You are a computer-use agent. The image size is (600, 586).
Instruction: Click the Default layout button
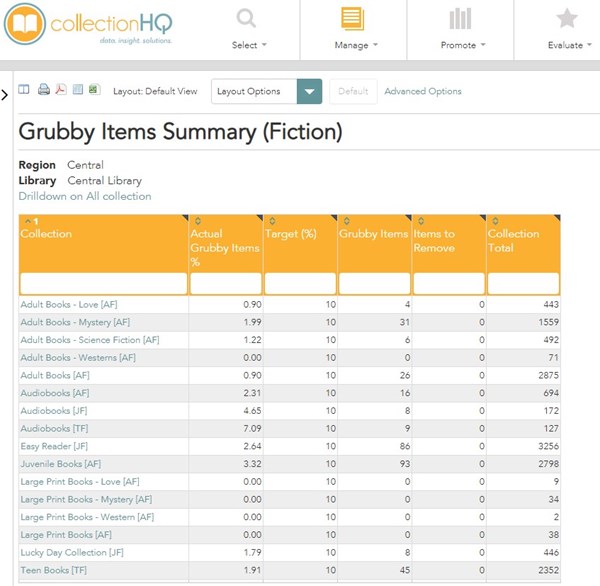(x=353, y=91)
